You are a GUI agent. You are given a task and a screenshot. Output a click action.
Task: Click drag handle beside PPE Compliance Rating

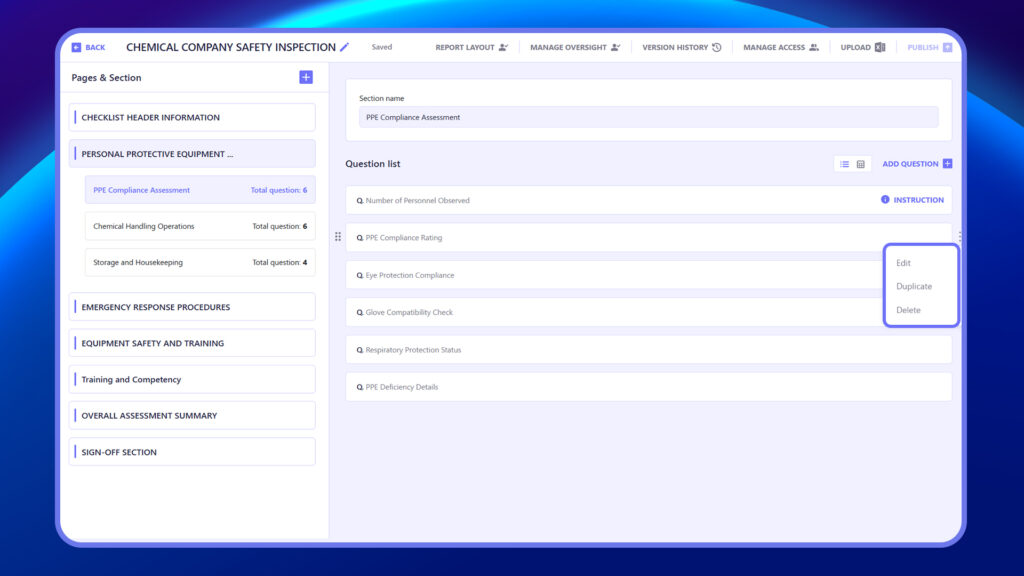[338, 236]
